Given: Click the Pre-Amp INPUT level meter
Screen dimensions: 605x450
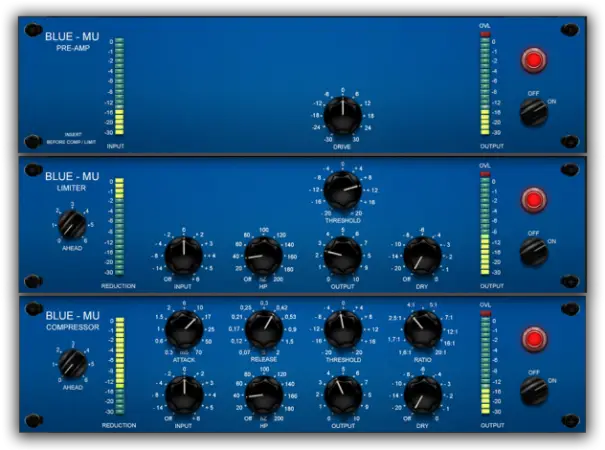Looking at the screenshot, I should point(119,87).
